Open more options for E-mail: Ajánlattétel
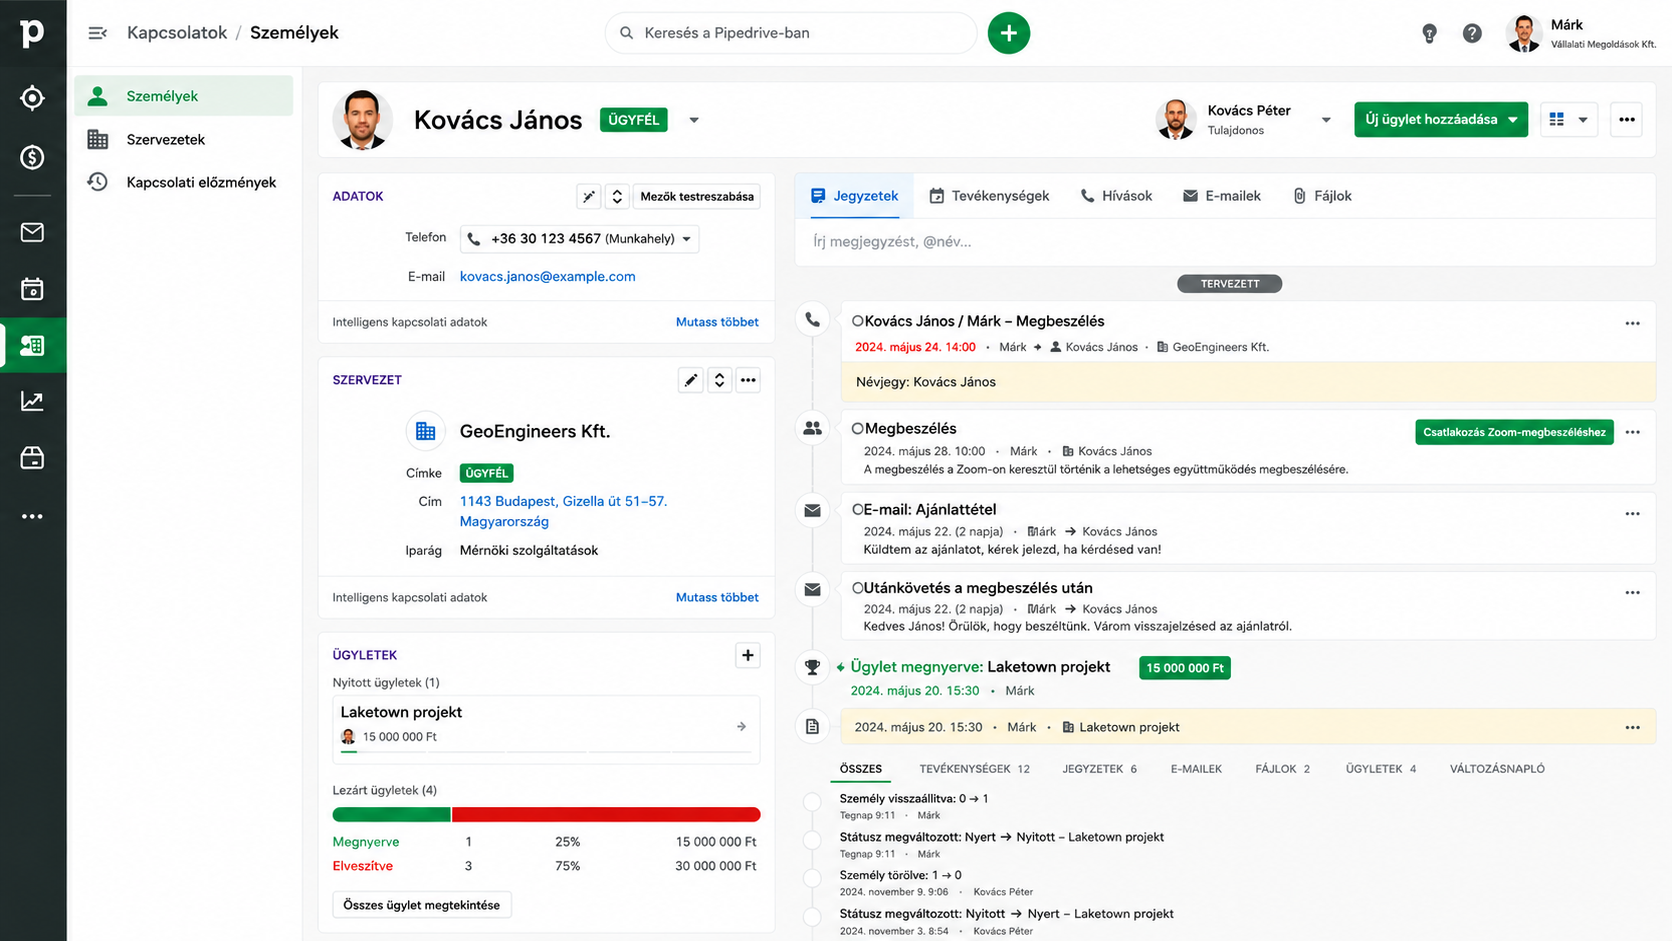Image resolution: width=1672 pixels, height=941 pixels. pyautogui.click(x=1633, y=513)
